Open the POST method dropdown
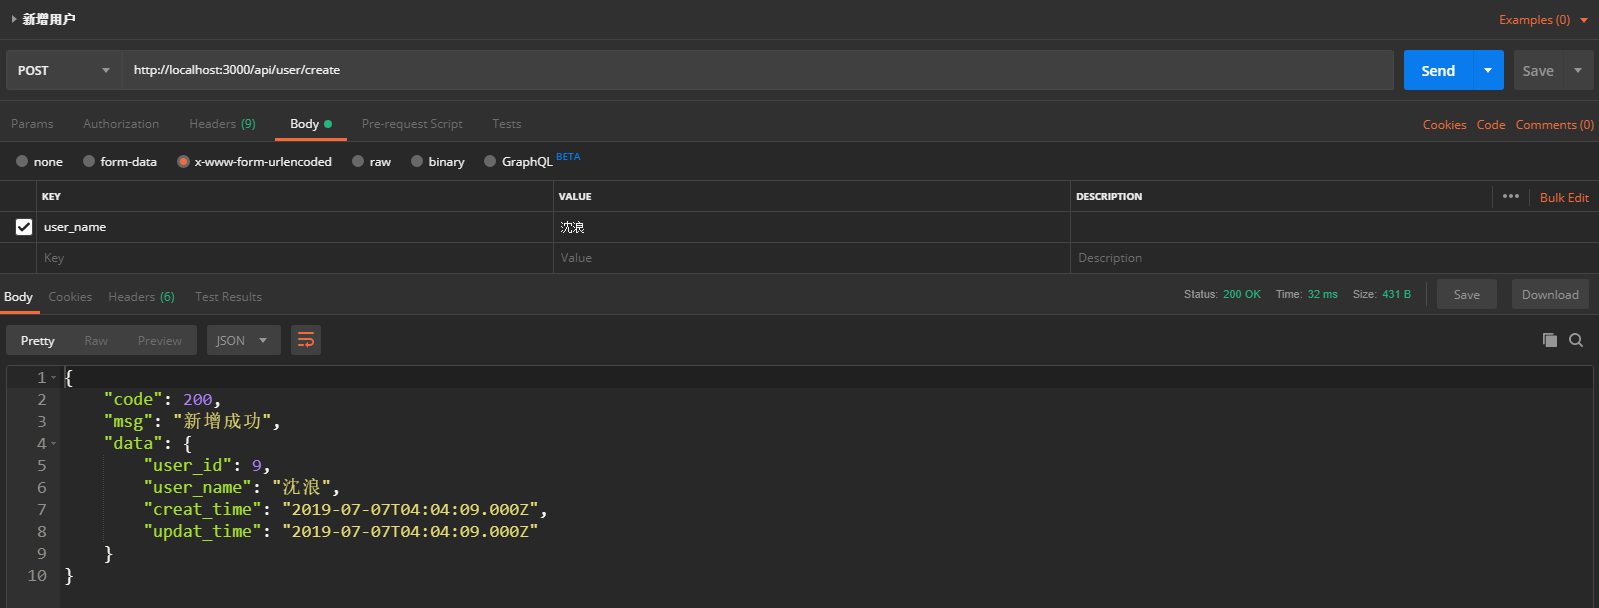 tap(63, 70)
